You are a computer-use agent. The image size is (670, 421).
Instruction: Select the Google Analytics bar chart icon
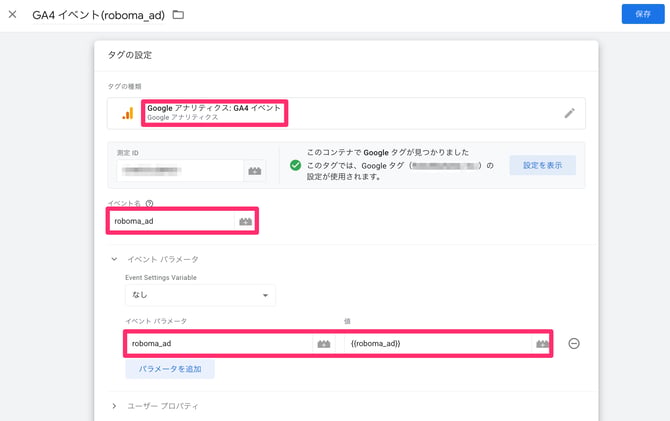pyautogui.click(x=128, y=113)
